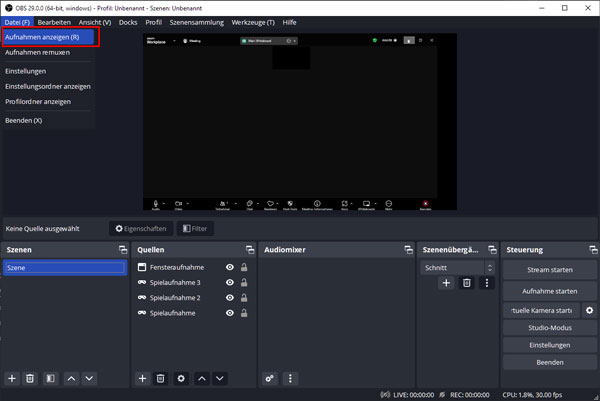
Task: Delete scene transition with trash icon
Action: tap(466, 283)
